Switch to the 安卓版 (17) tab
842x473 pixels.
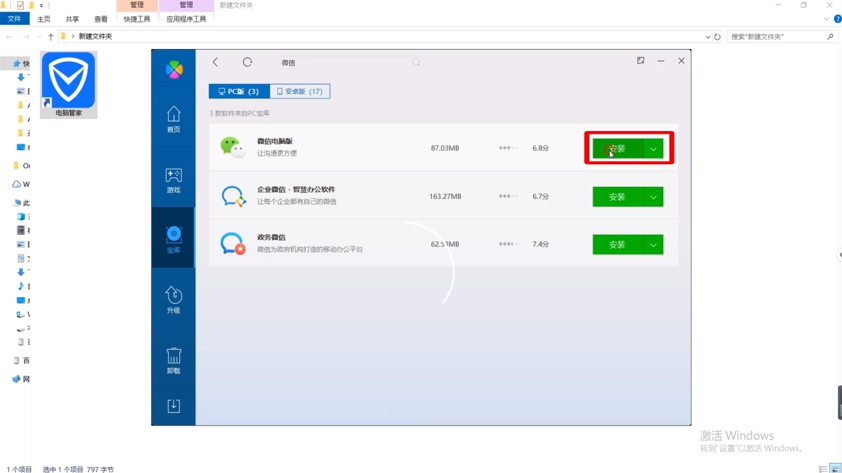300,91
